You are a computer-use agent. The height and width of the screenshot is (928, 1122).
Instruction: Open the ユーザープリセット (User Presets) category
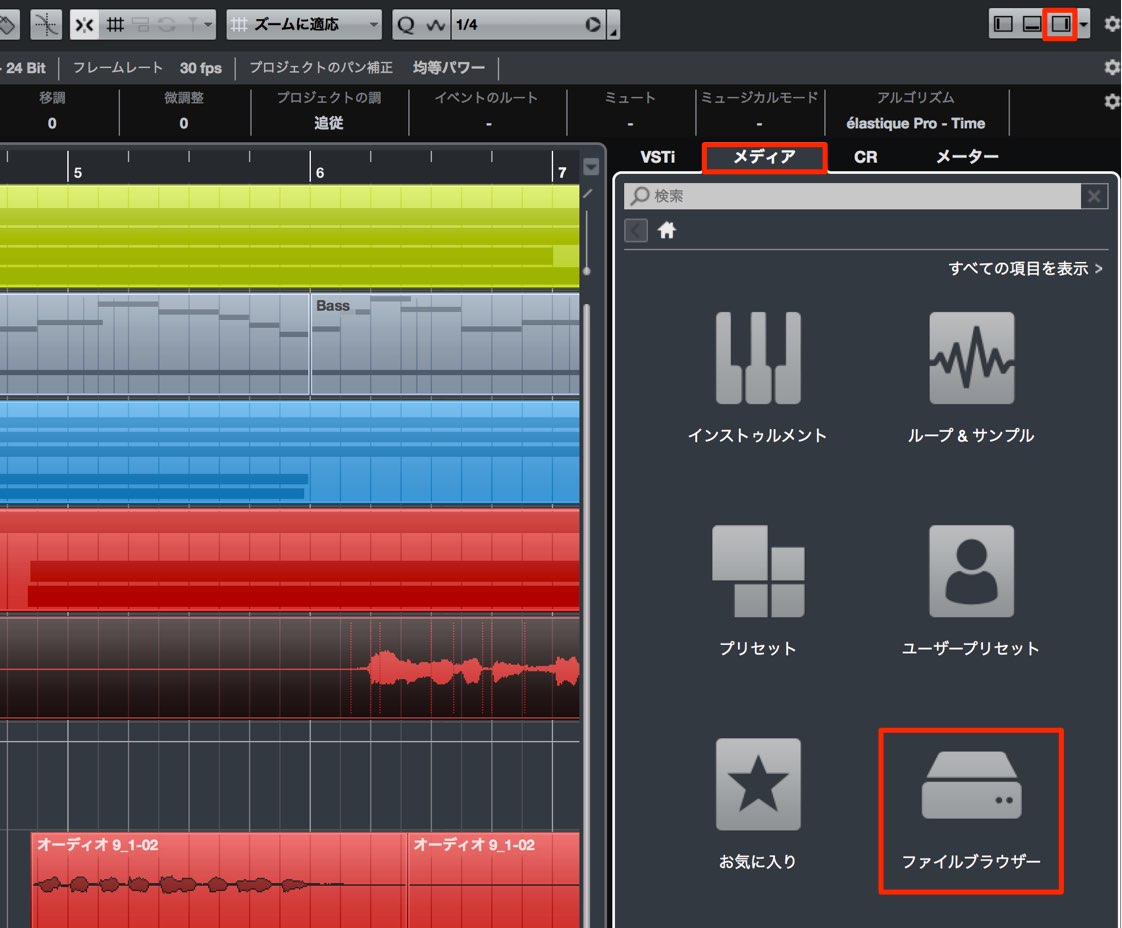tap(970, 590)
